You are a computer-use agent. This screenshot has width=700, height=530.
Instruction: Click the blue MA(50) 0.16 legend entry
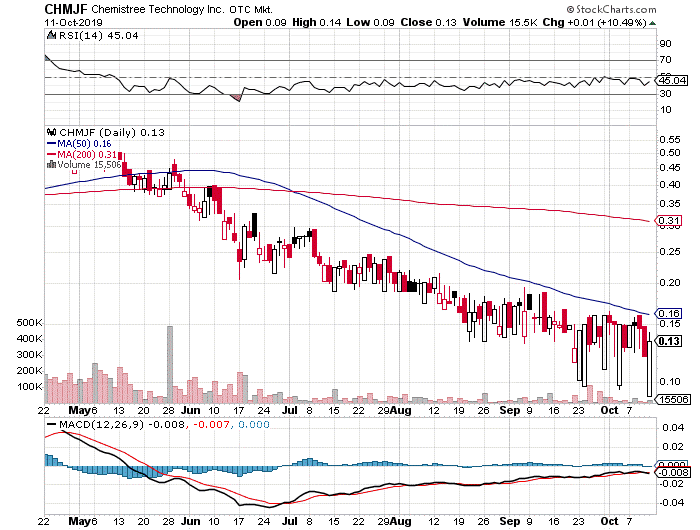click(x=79, y=144)
